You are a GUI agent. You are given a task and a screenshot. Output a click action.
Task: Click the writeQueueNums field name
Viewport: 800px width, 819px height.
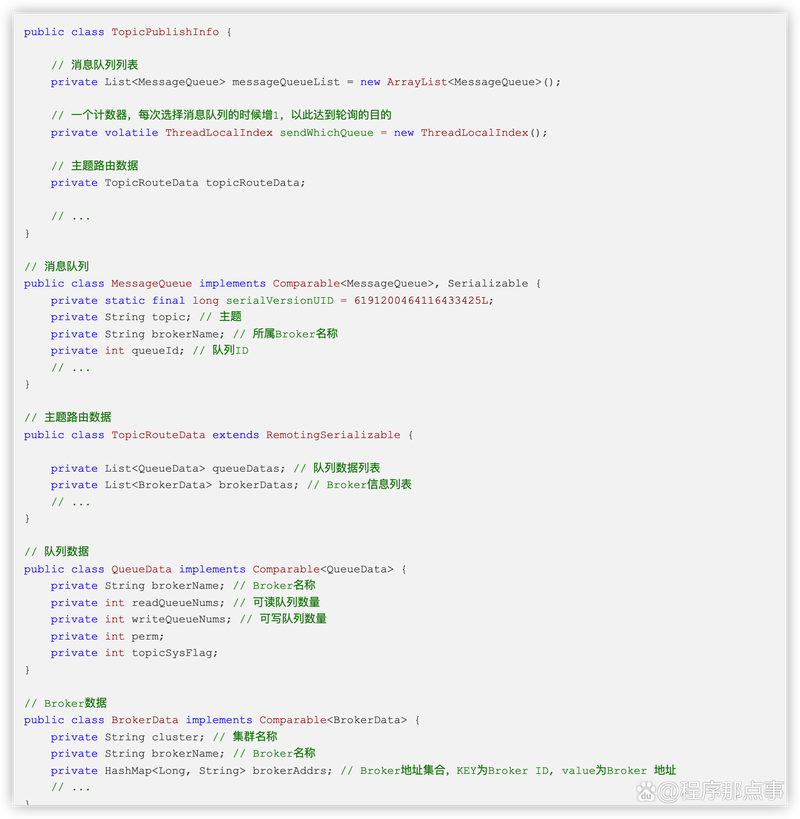[x=182, y=619]
